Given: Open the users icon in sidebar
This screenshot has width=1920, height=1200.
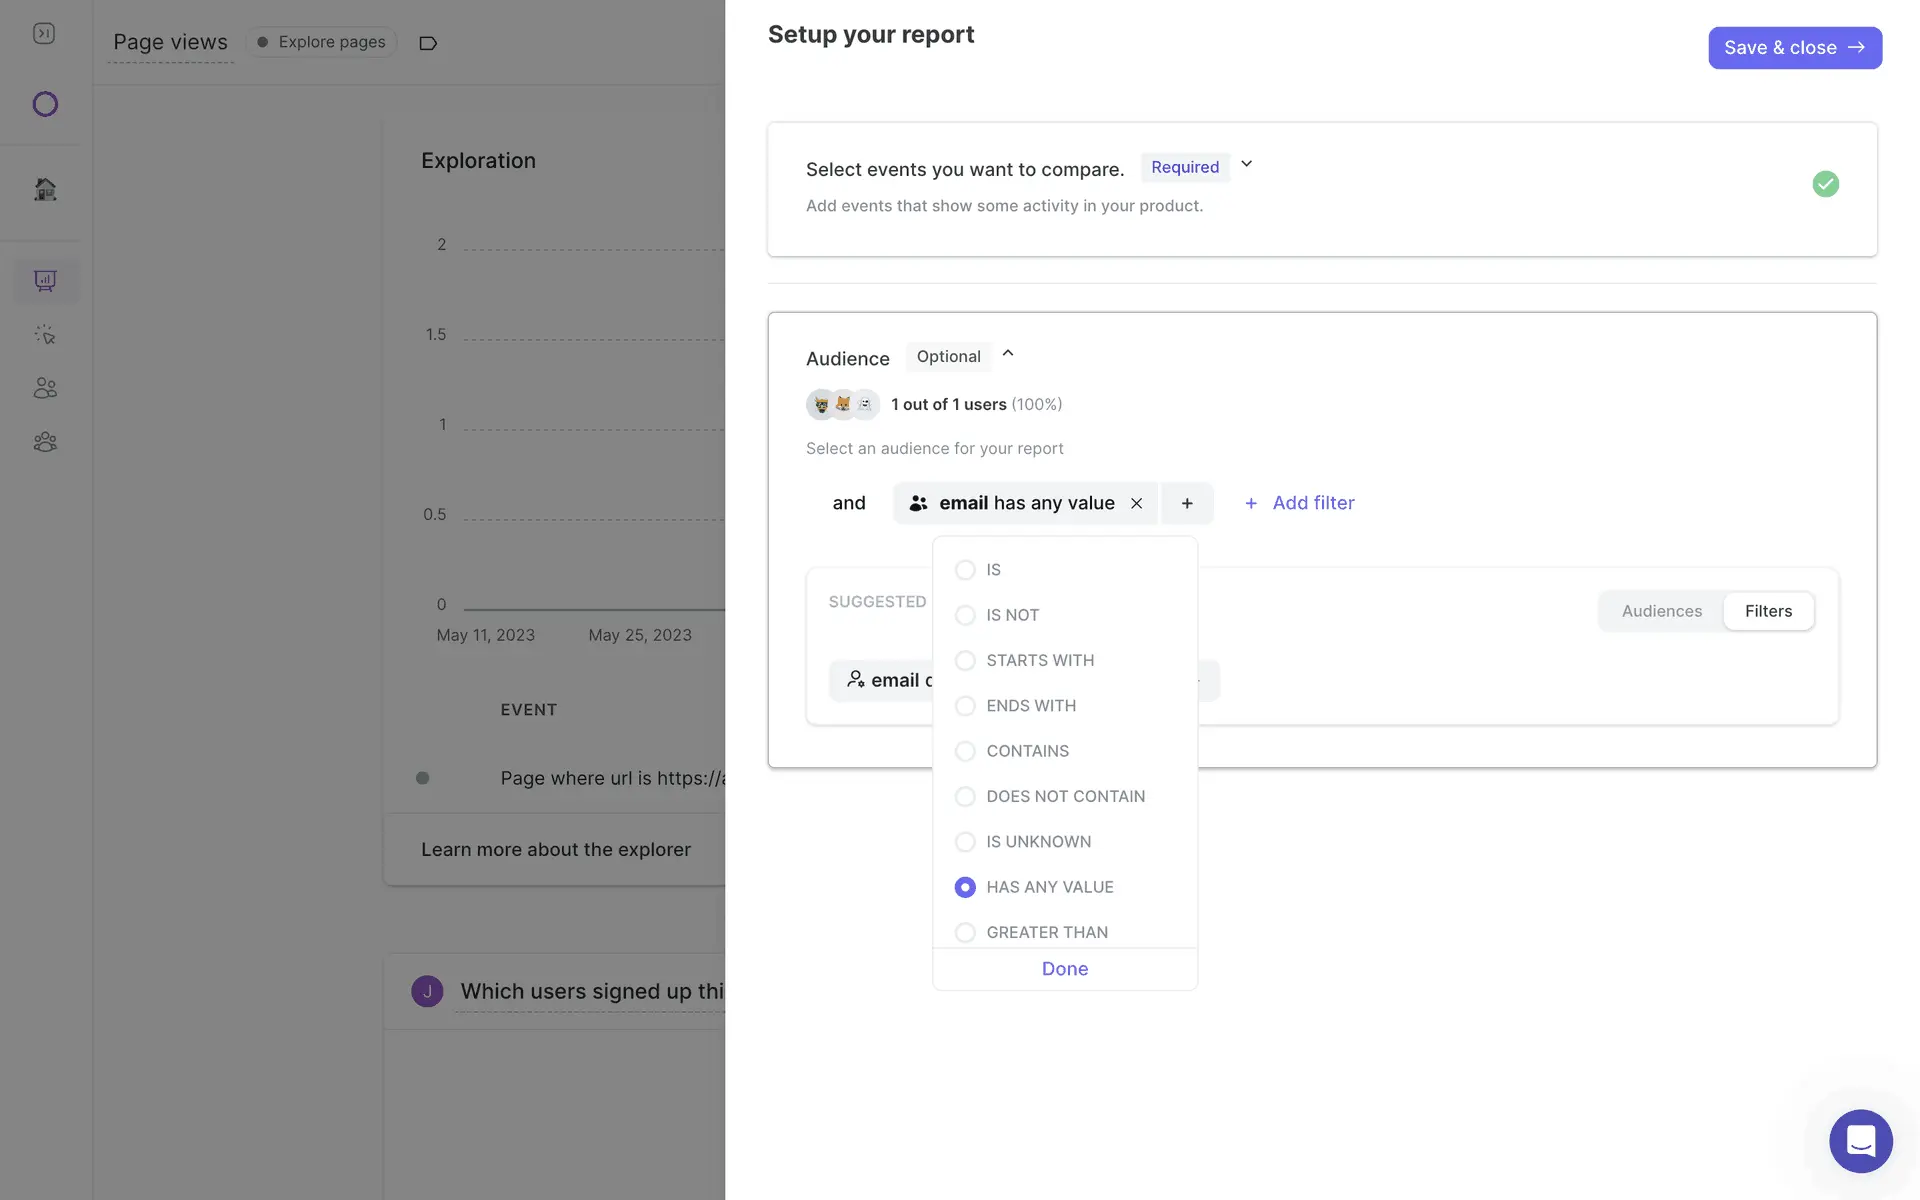Looking at the screenshot, I should (45, 388).
